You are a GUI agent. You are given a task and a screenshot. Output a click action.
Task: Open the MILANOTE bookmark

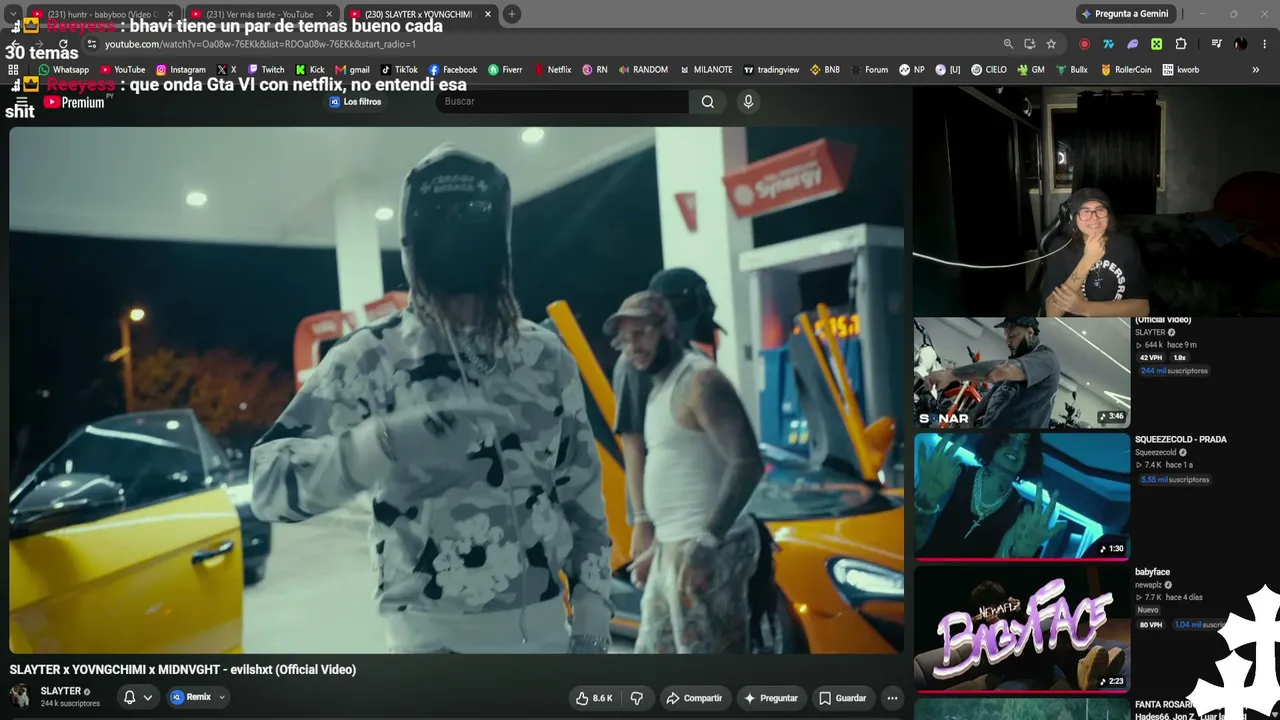706,70
